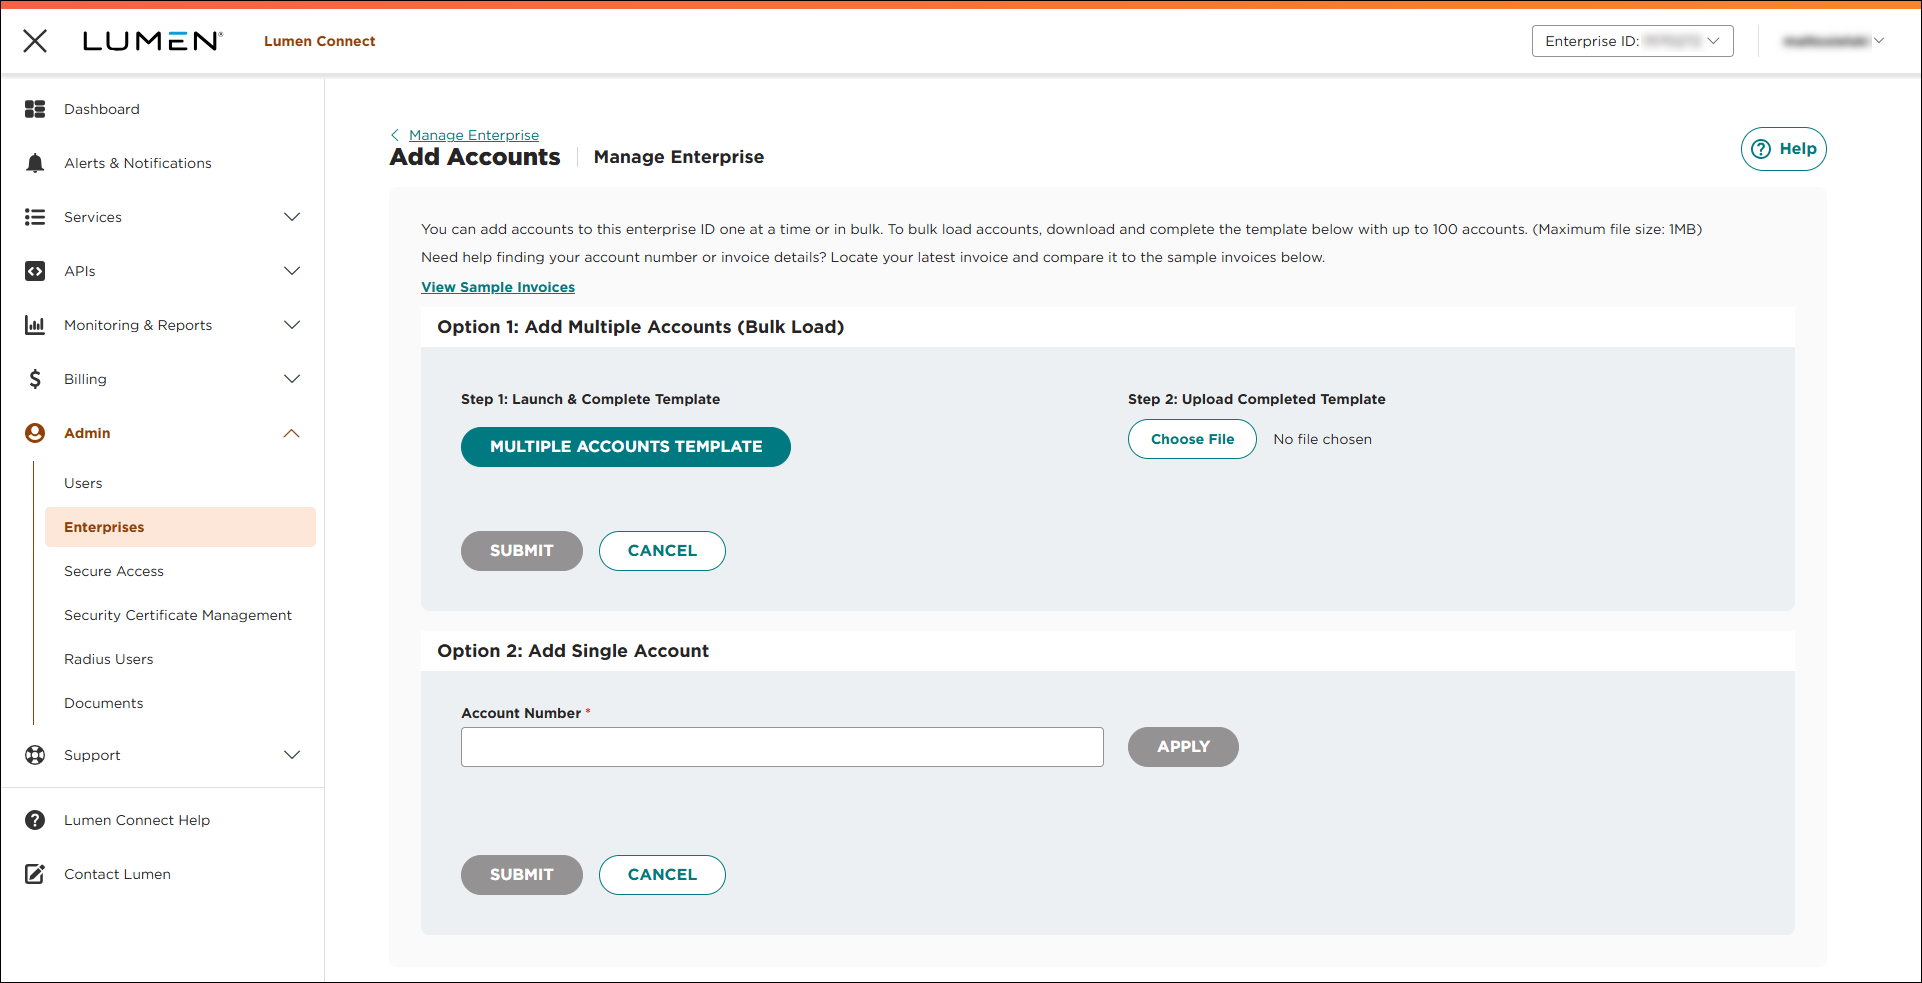Click inside the Account Number field

[782, 747]
